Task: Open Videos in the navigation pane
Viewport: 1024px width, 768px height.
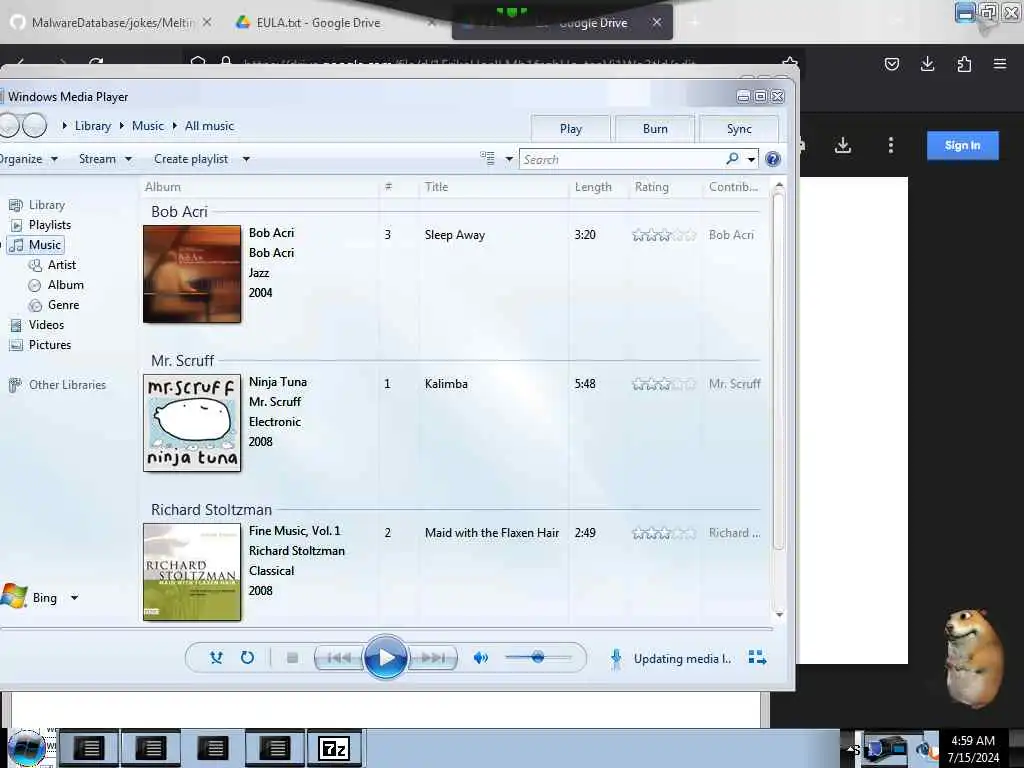Action: click(x=46, y=325)
